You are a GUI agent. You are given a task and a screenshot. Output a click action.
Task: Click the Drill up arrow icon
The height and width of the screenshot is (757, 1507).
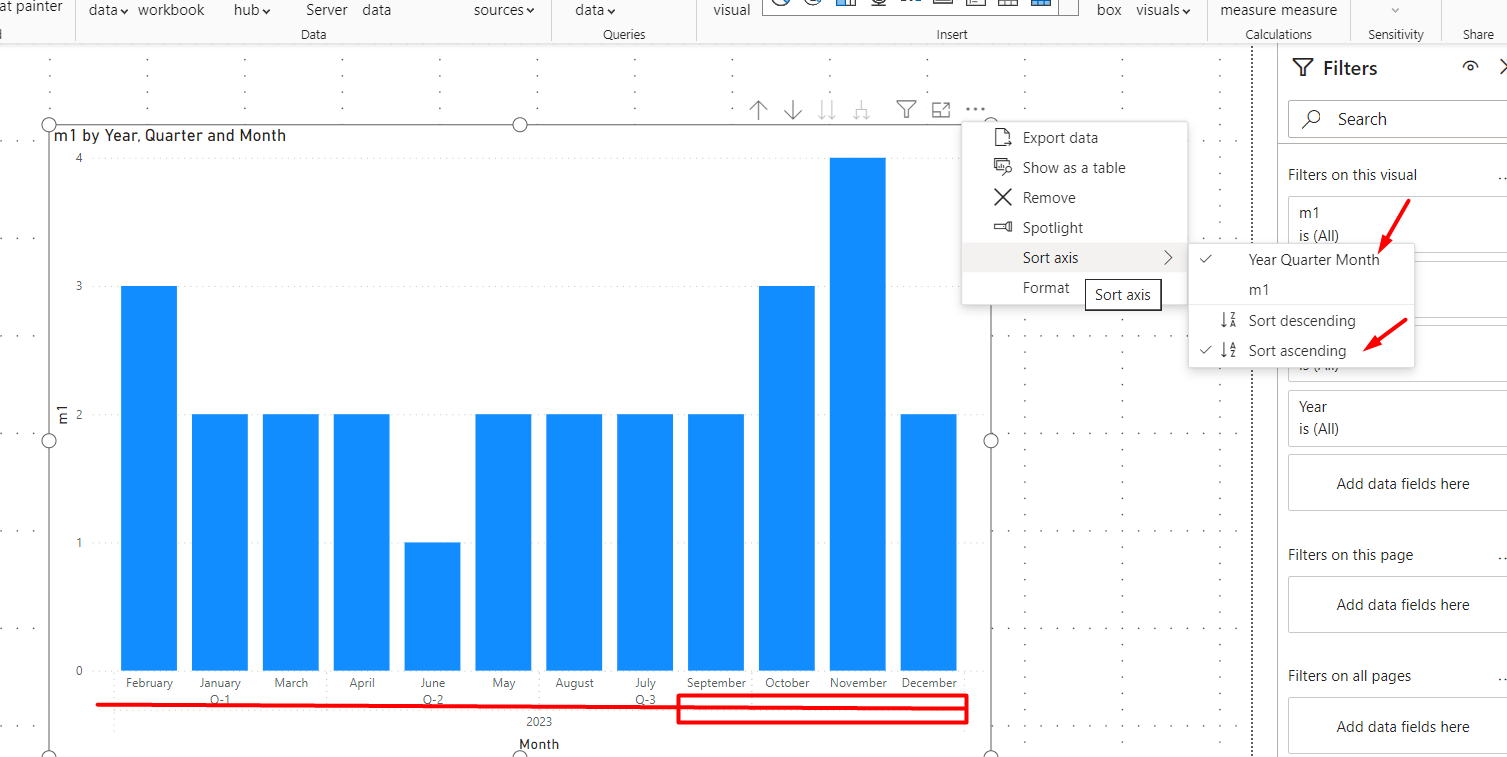(758, 110)
